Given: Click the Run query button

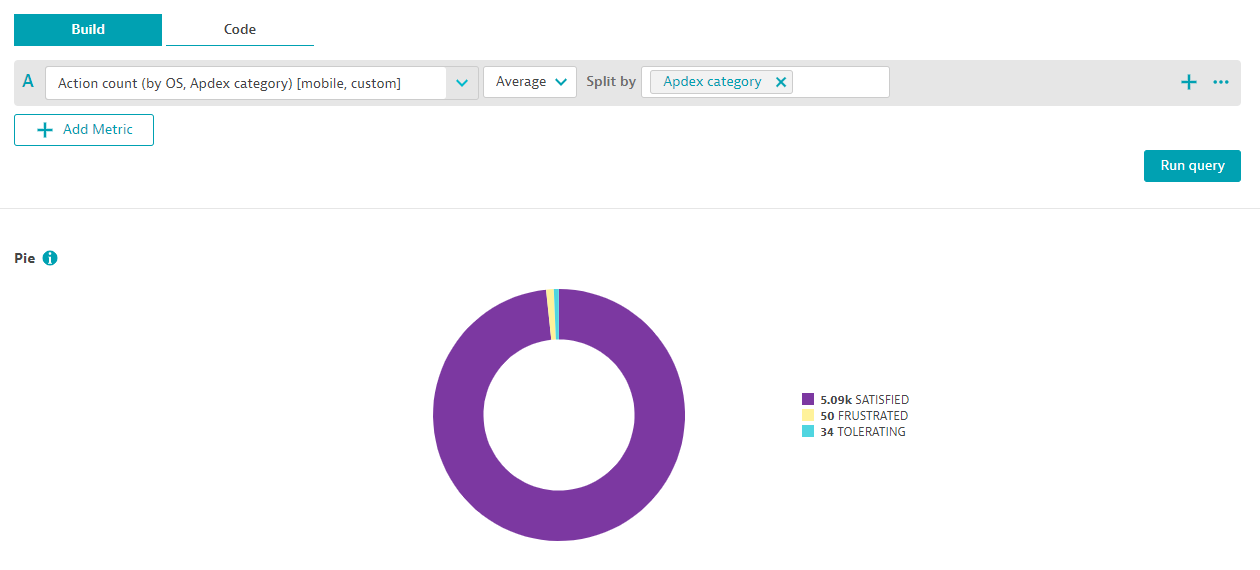Looking at the screenshot, I should pos(1192,166).
